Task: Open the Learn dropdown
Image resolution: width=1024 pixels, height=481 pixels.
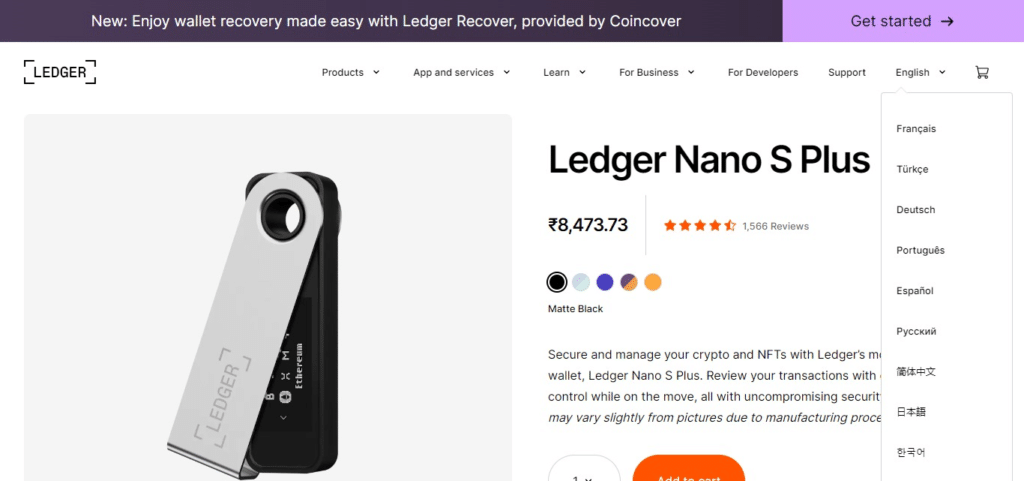Action: click(x=564, y=72)
